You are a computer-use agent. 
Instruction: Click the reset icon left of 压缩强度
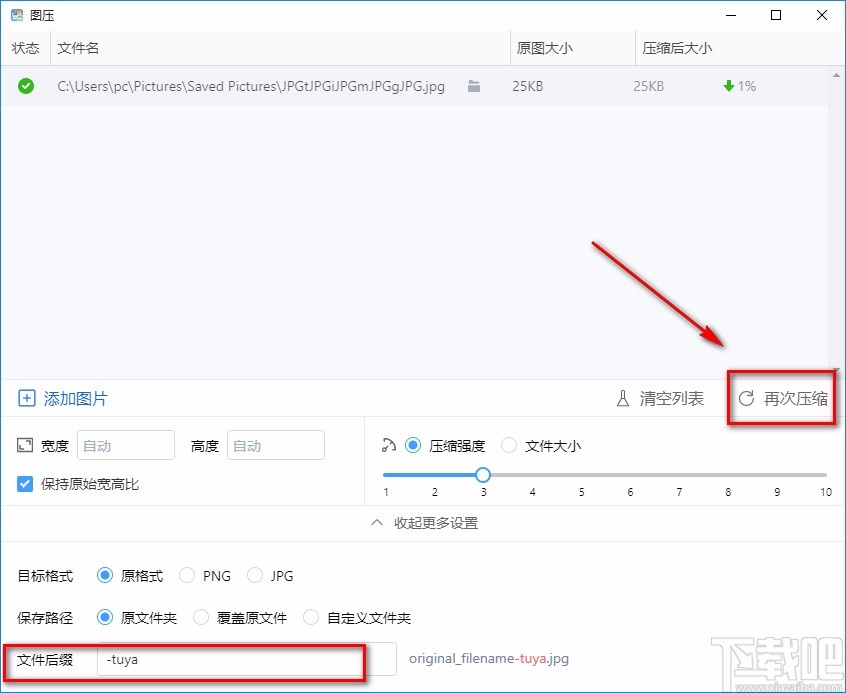[390, 446]
